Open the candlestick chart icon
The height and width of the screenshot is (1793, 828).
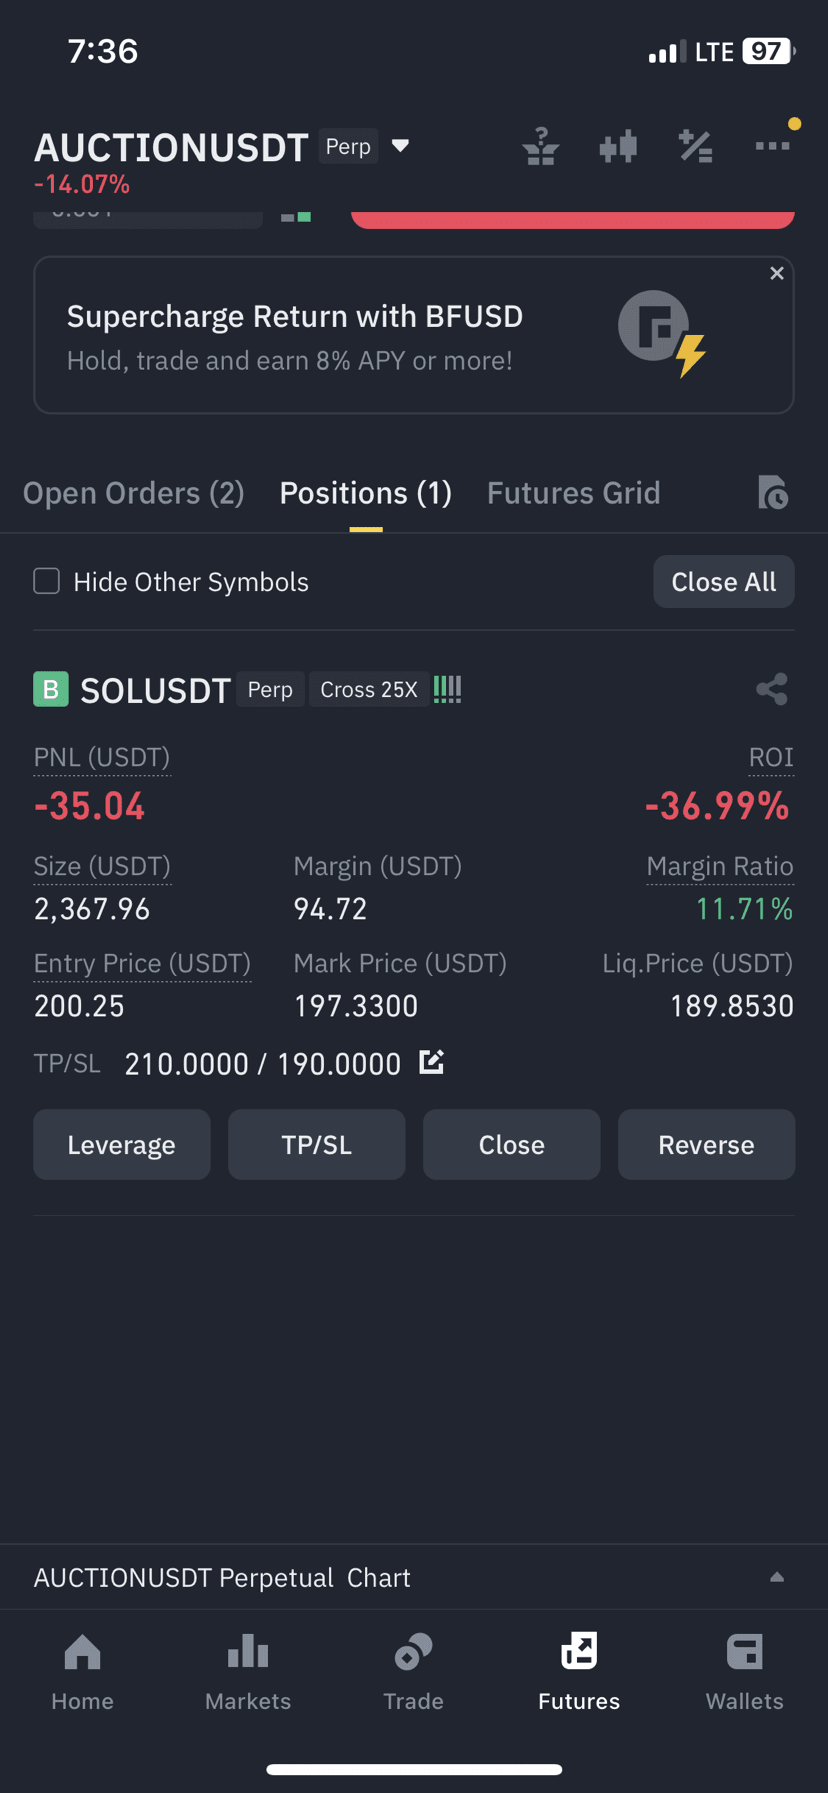618,146
